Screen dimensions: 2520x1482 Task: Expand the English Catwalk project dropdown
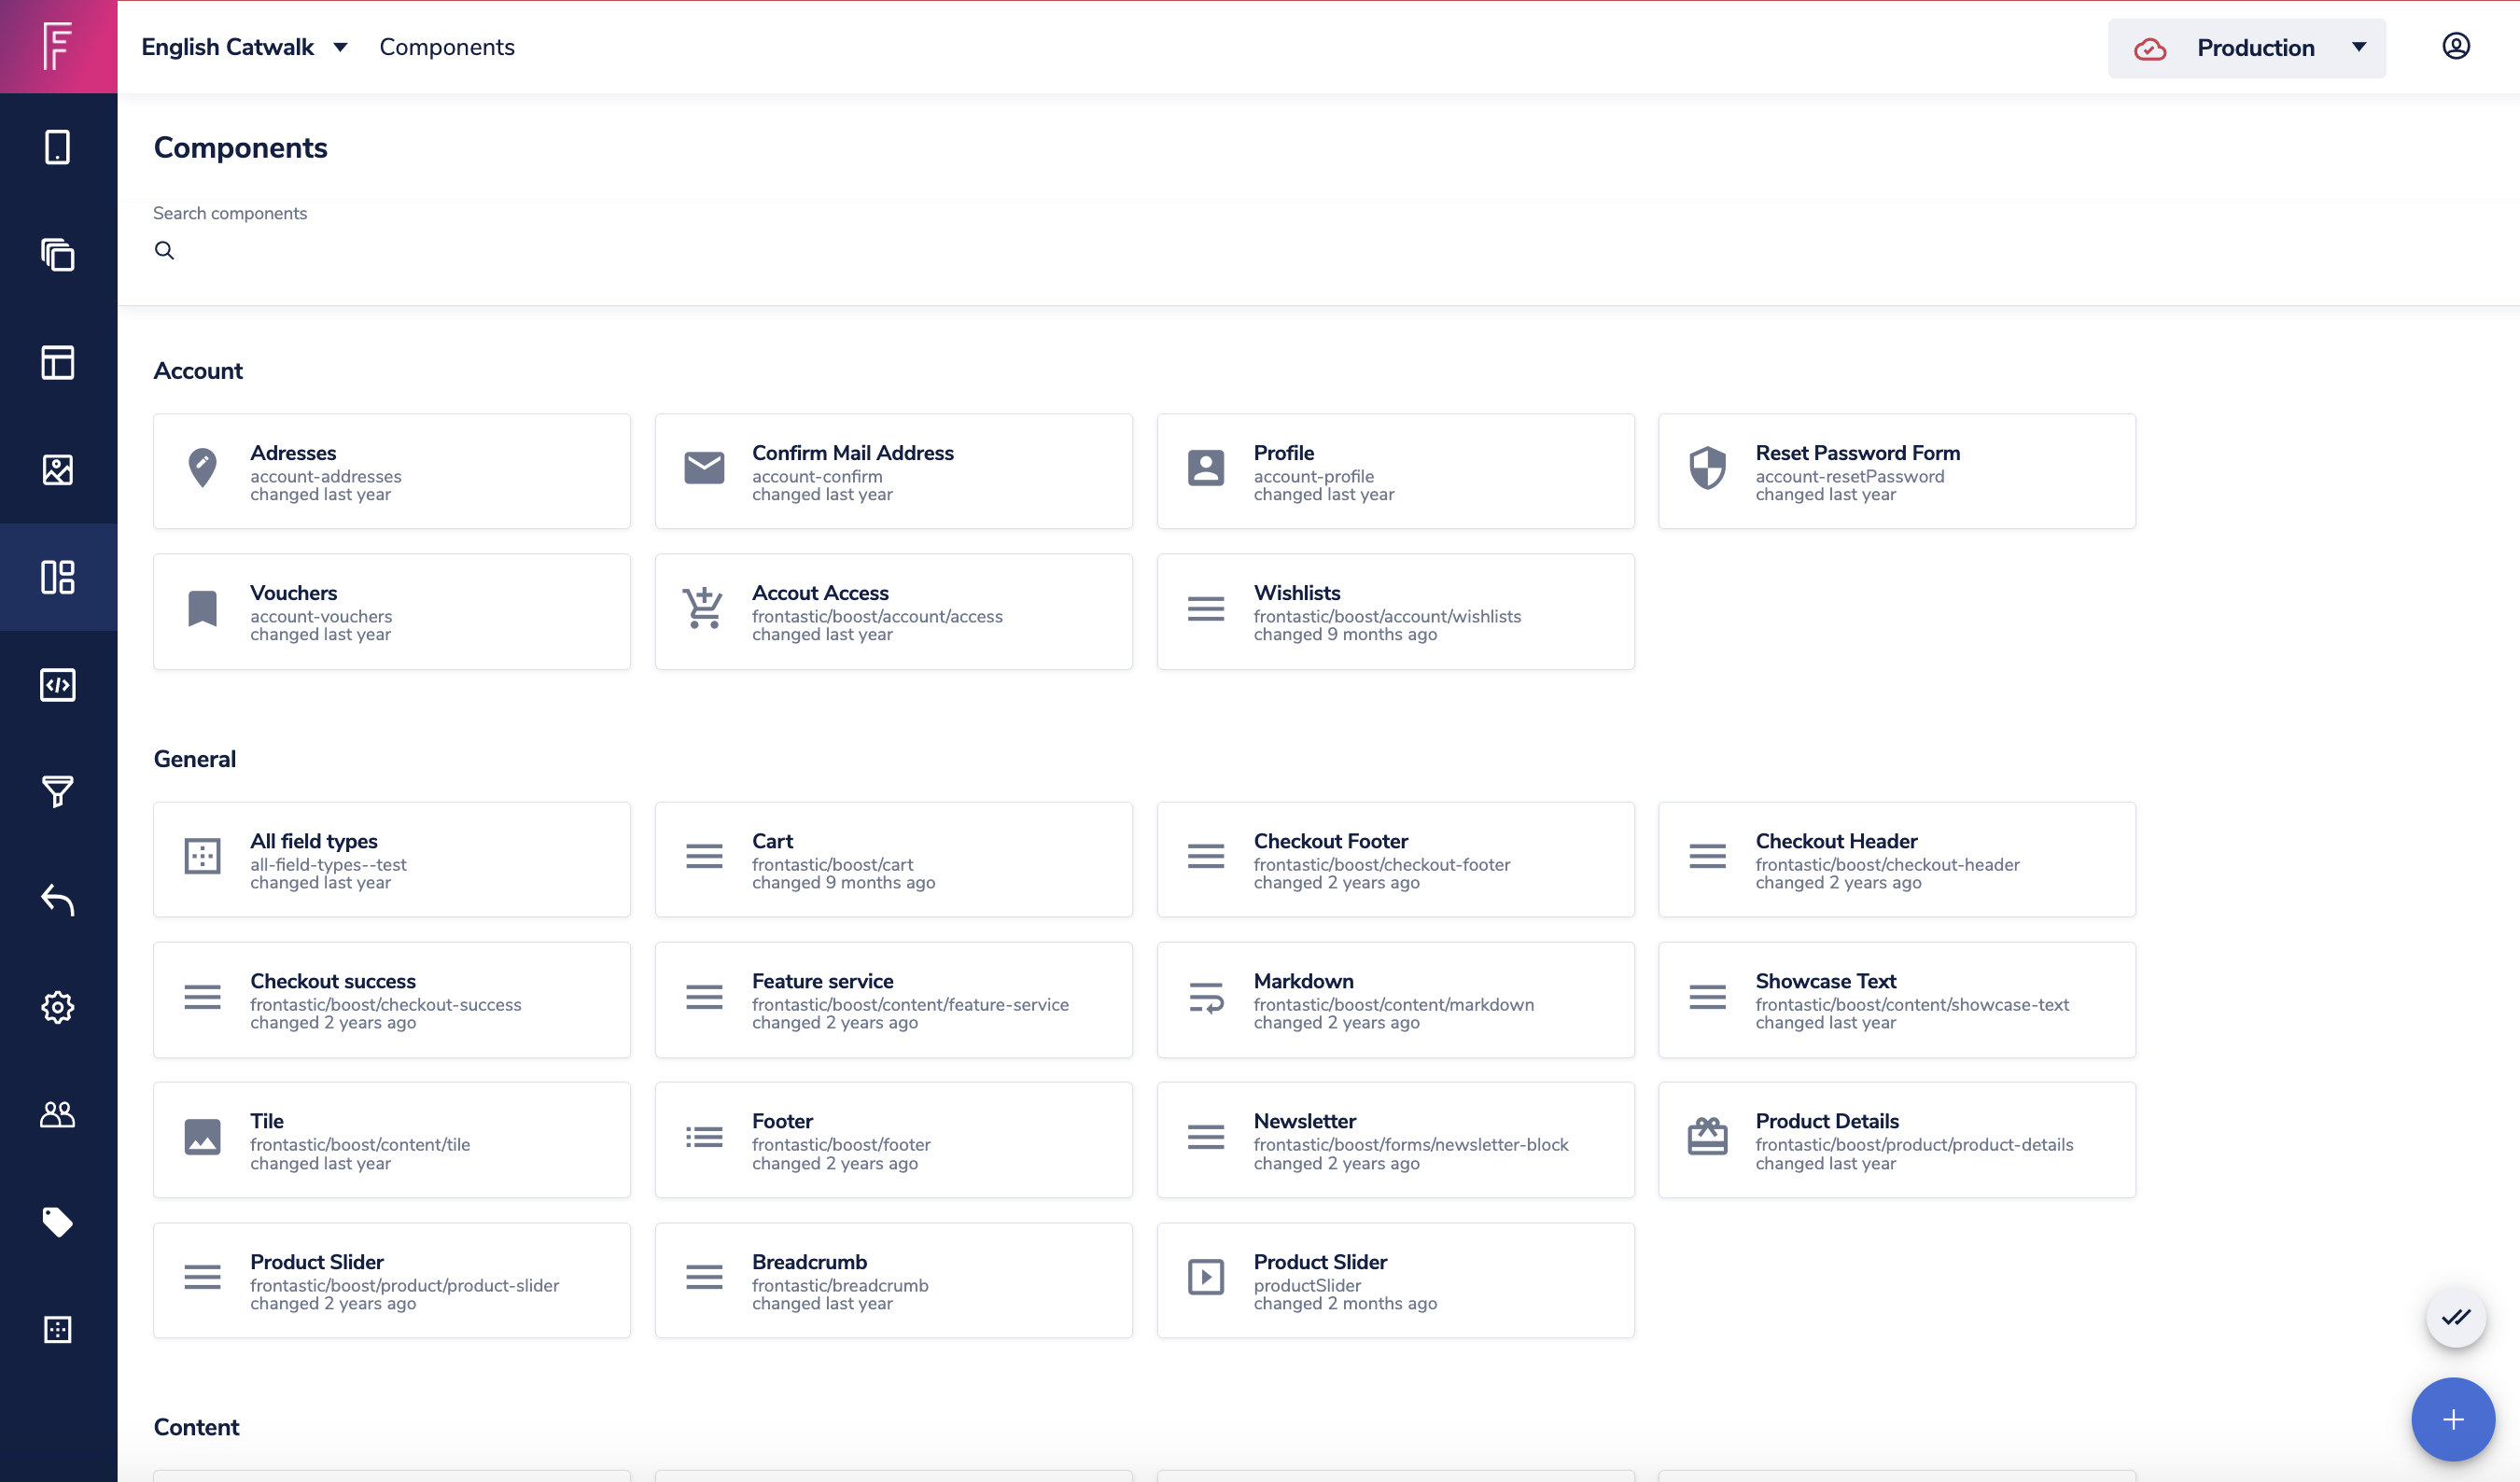click(x=245, y=47)
